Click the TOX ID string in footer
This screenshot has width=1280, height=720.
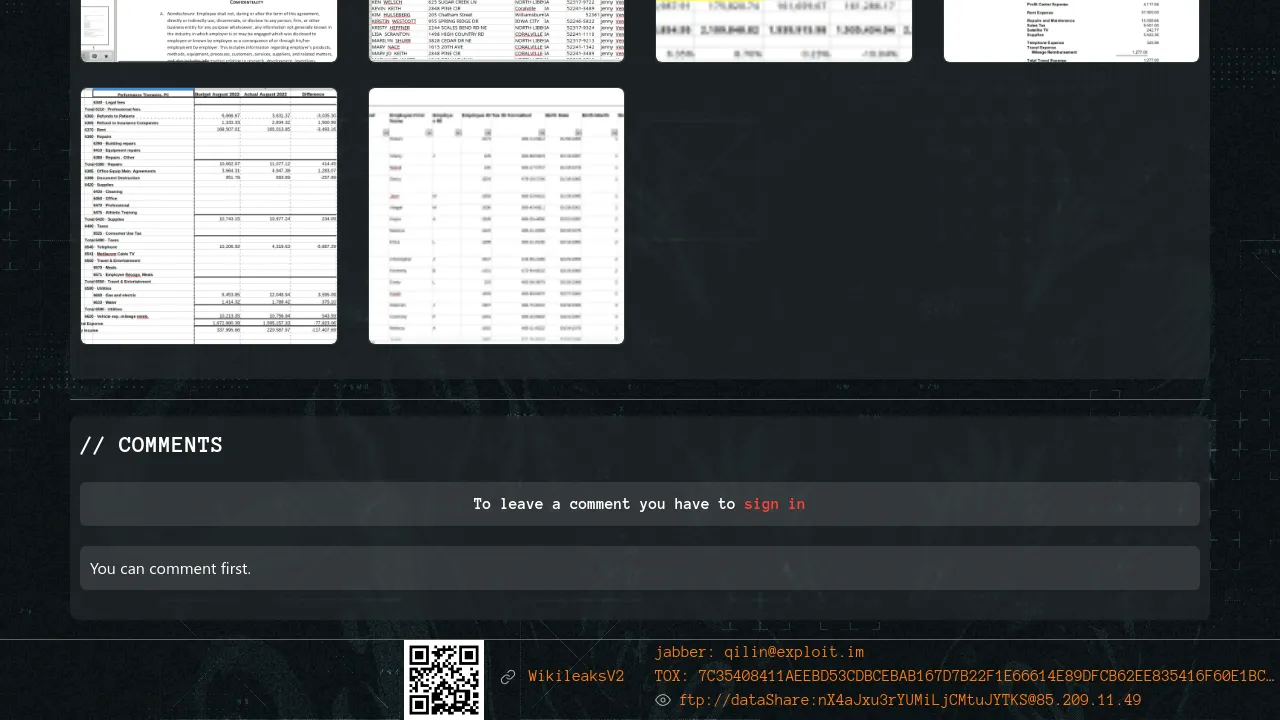point(960,676)
